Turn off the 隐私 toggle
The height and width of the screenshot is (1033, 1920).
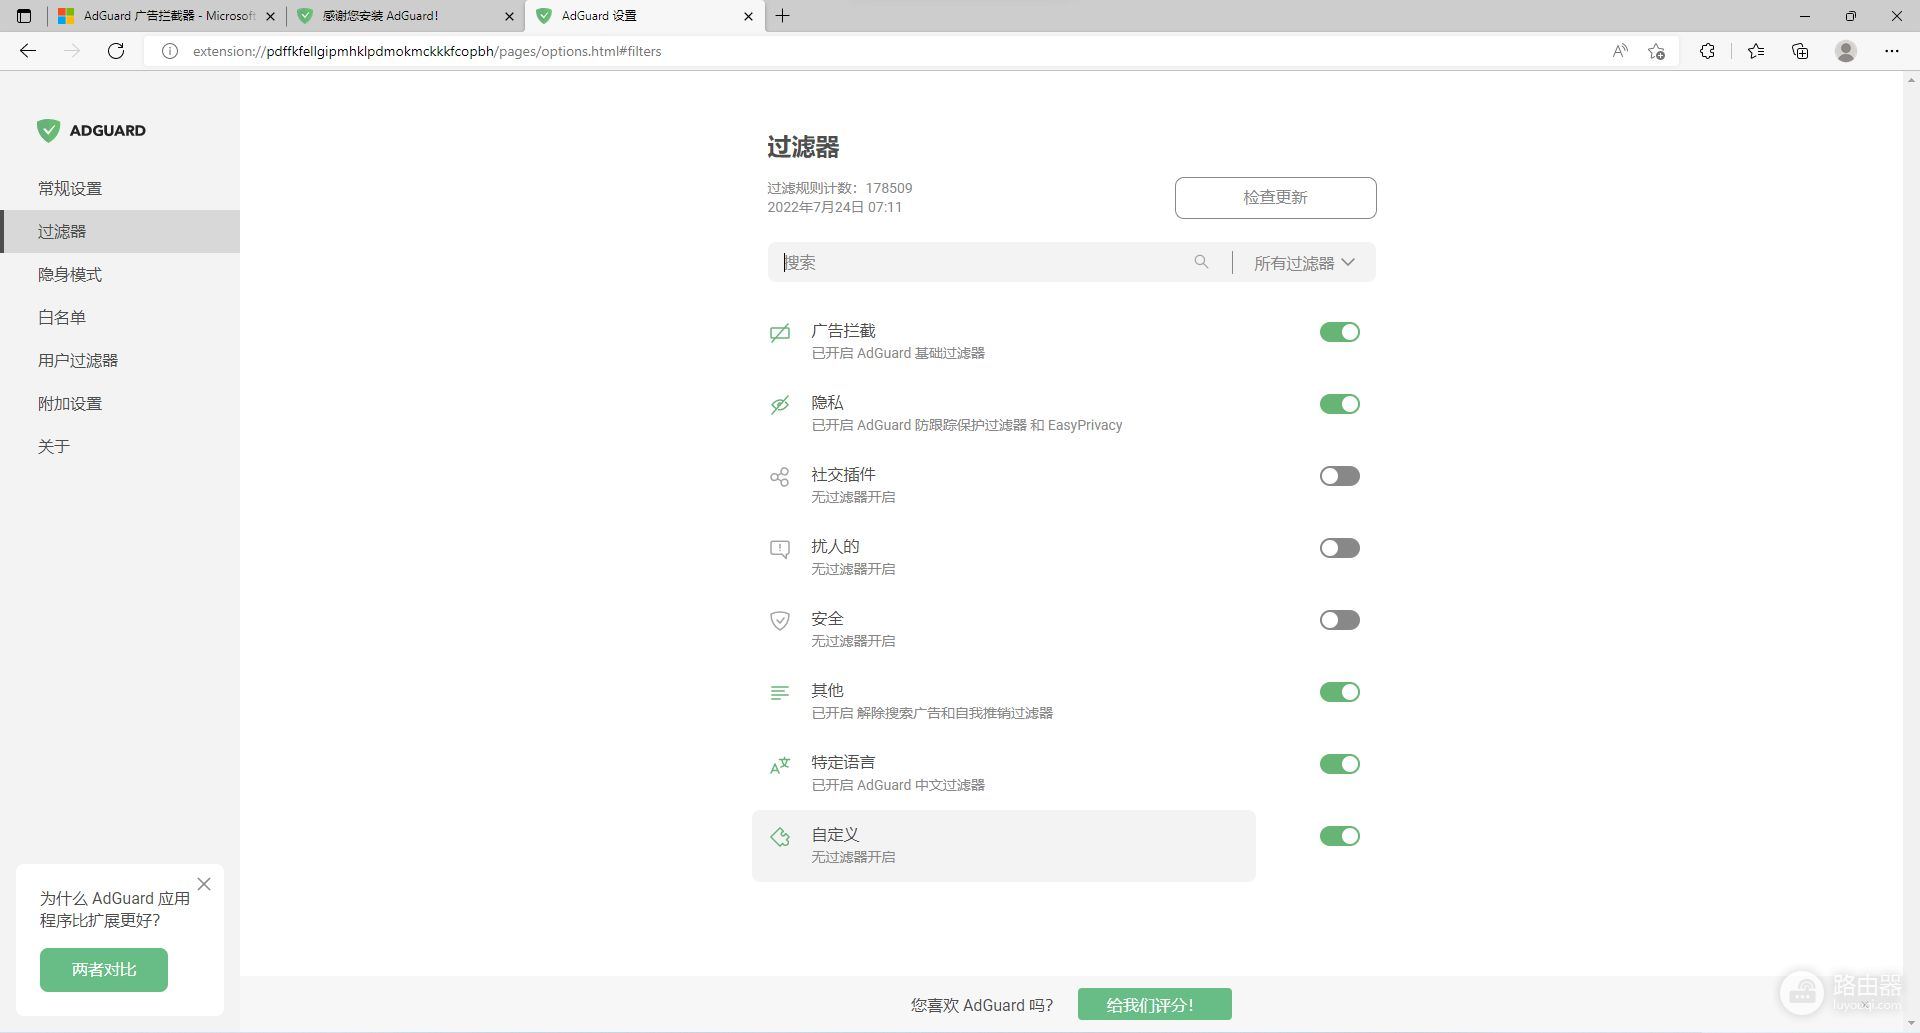pos(1340,404)
